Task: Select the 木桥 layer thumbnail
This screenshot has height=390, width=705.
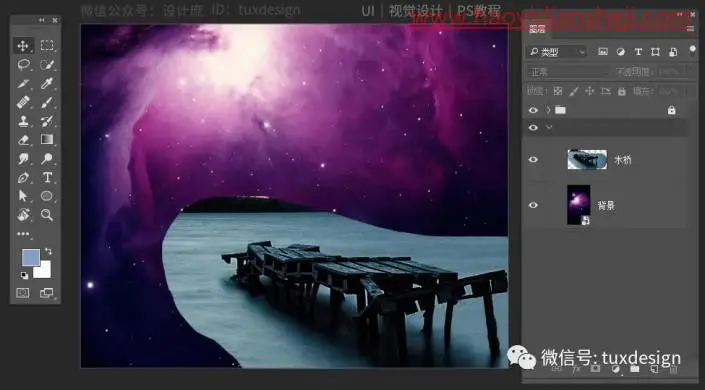Action: tap(587, 159)
